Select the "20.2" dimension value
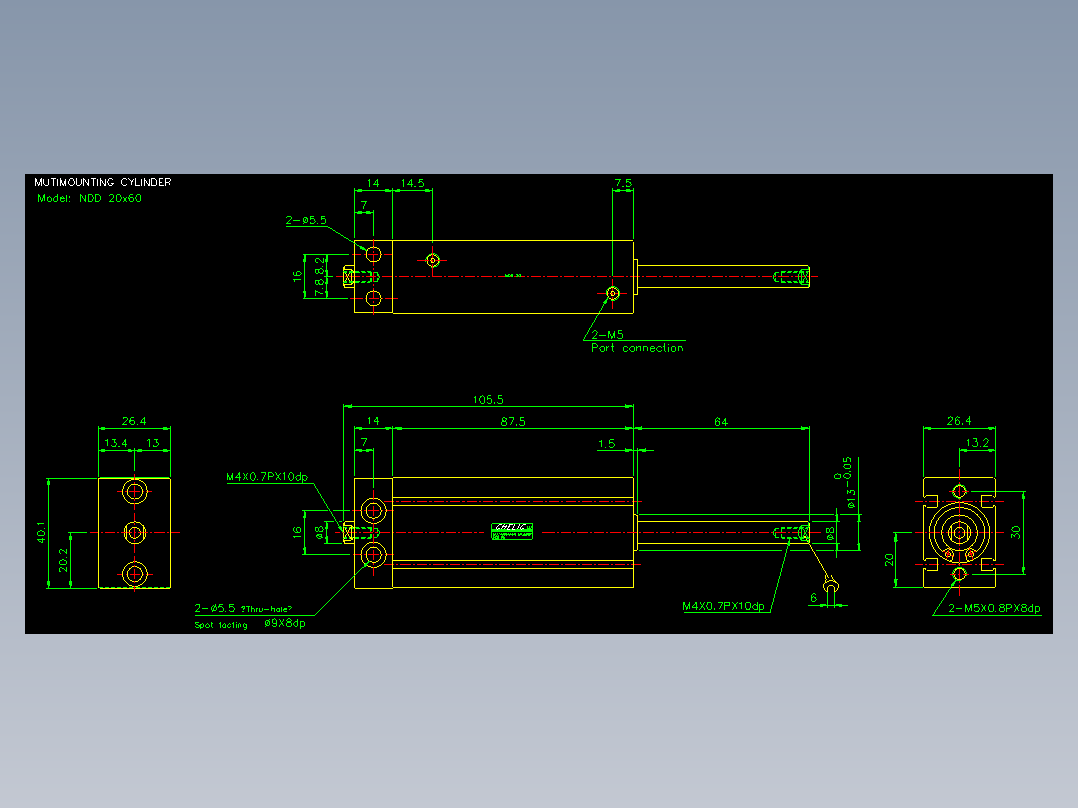 click(63, 560)
